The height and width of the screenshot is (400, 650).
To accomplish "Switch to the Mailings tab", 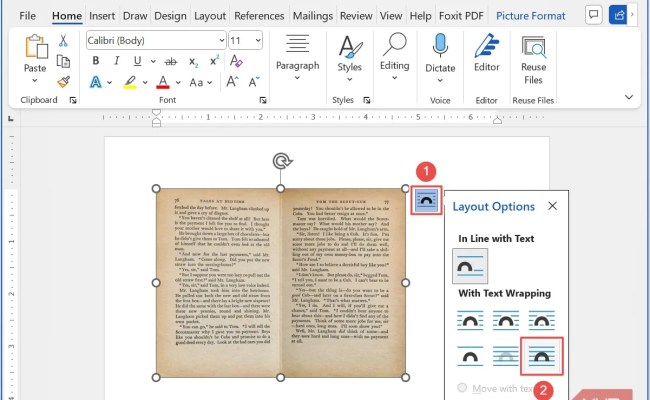I will coord(313,16).
